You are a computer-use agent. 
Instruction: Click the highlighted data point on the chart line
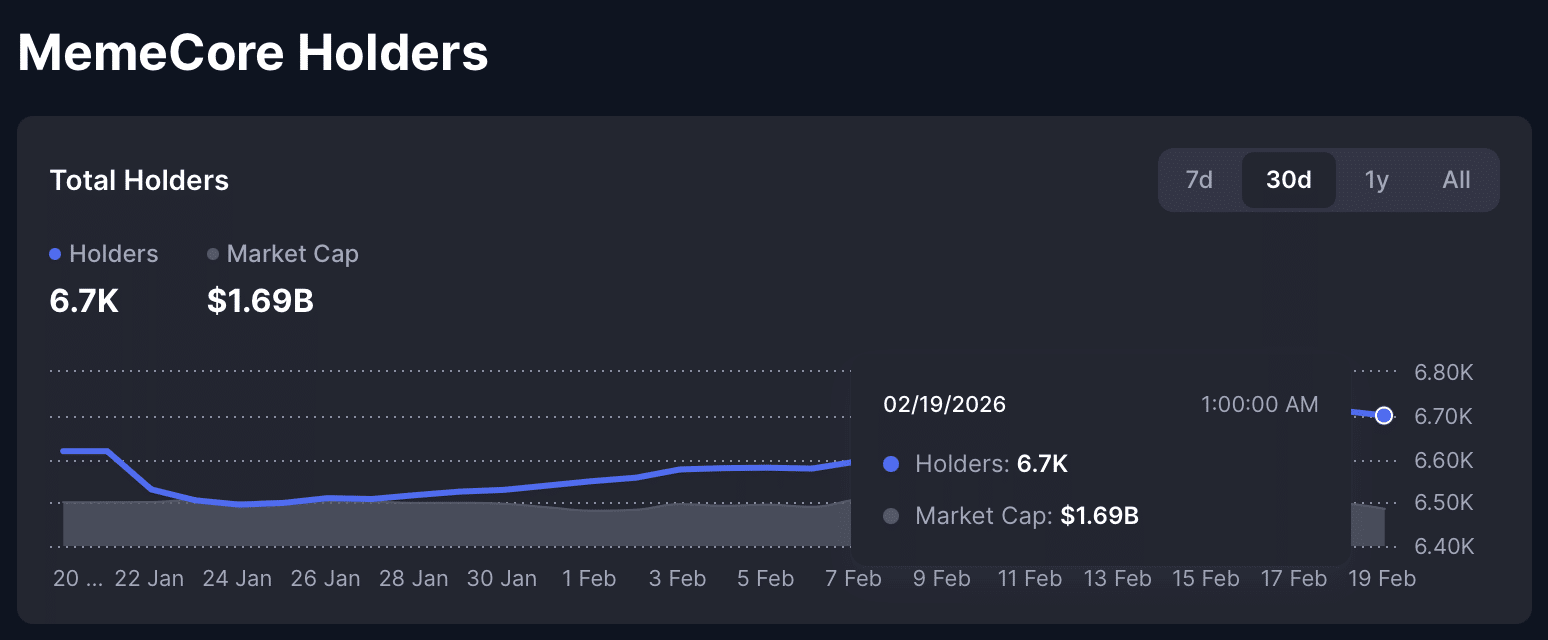tap(1383, 415)
